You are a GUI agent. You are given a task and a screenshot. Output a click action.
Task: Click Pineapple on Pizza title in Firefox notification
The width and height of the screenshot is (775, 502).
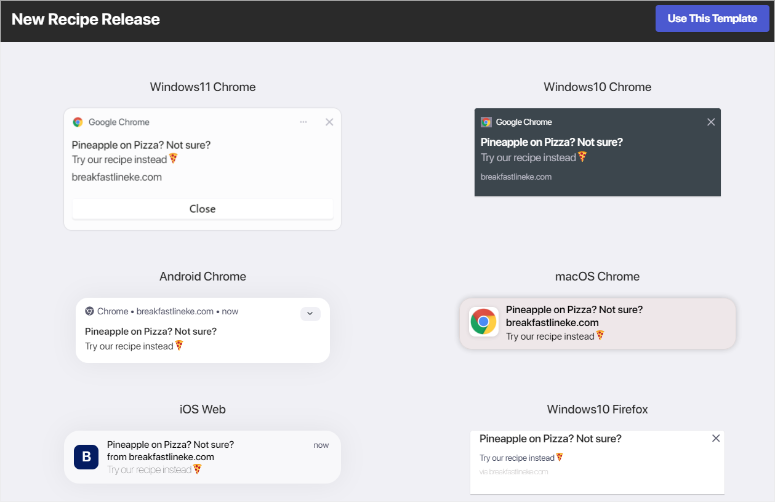click(x=550, y=439)
